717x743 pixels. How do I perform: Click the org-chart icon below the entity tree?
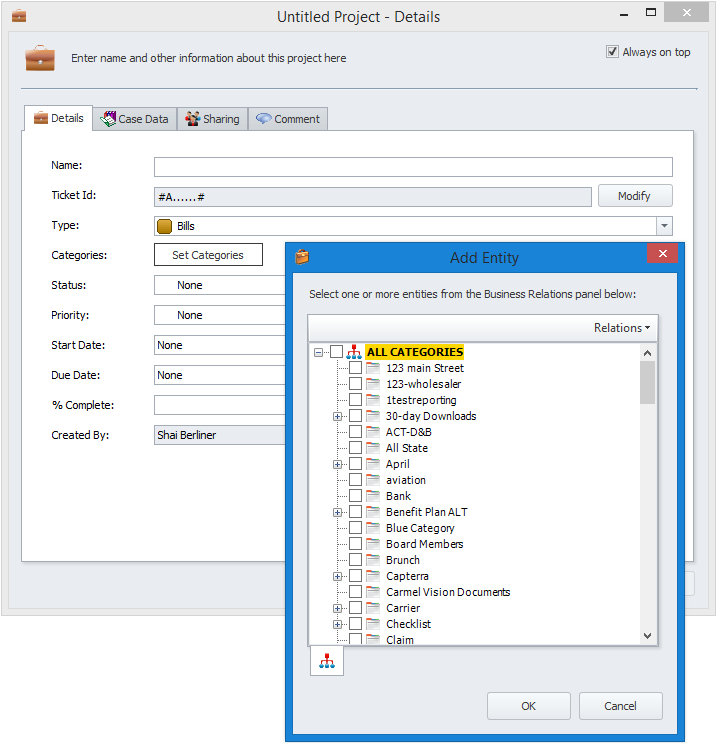coord(327,661)
